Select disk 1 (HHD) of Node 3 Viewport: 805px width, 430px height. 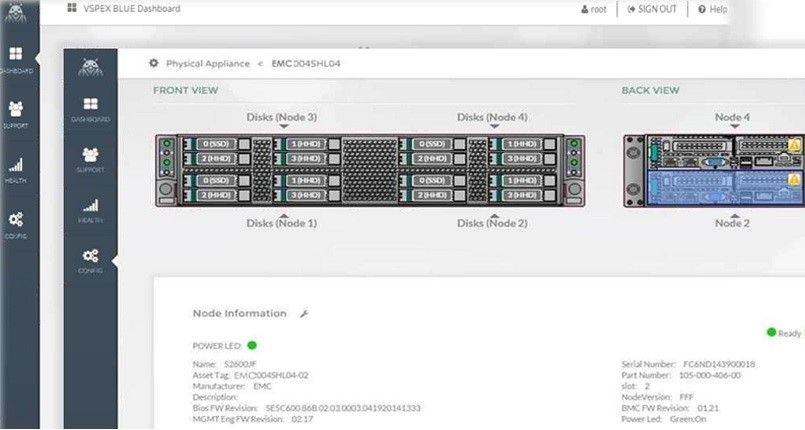307,144
